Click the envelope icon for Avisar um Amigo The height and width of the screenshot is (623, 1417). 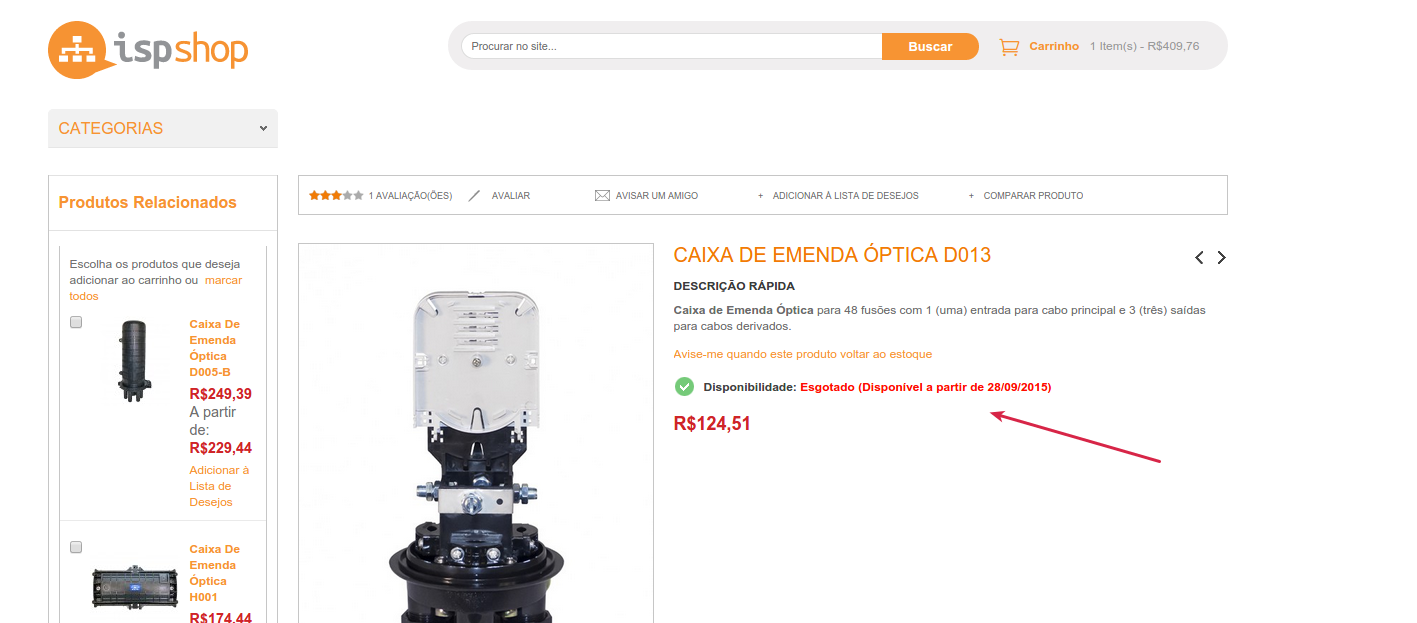pyautogui.click(x=602, y=196)
